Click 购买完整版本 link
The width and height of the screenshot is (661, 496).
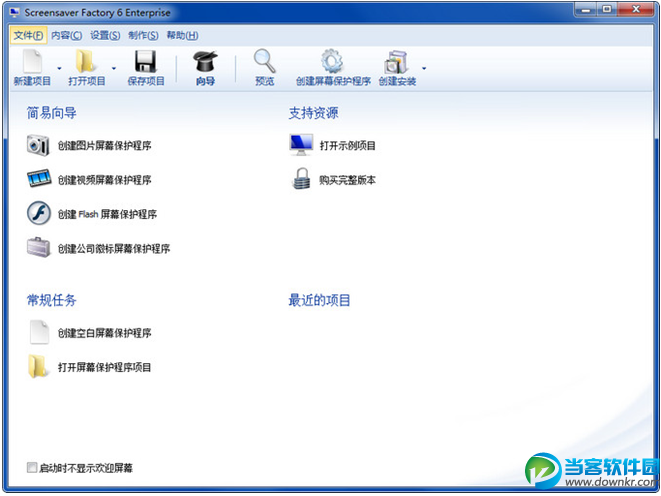[347, 180]
